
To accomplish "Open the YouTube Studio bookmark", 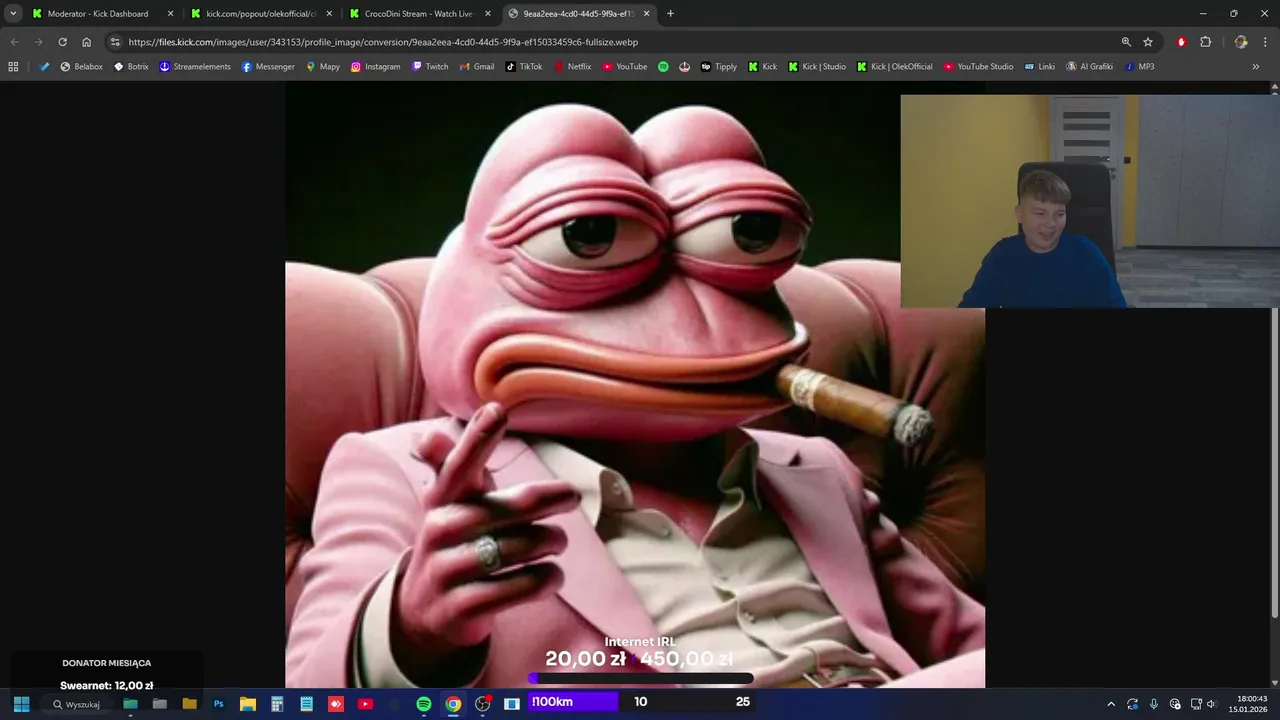I will [x=978, y=67].
